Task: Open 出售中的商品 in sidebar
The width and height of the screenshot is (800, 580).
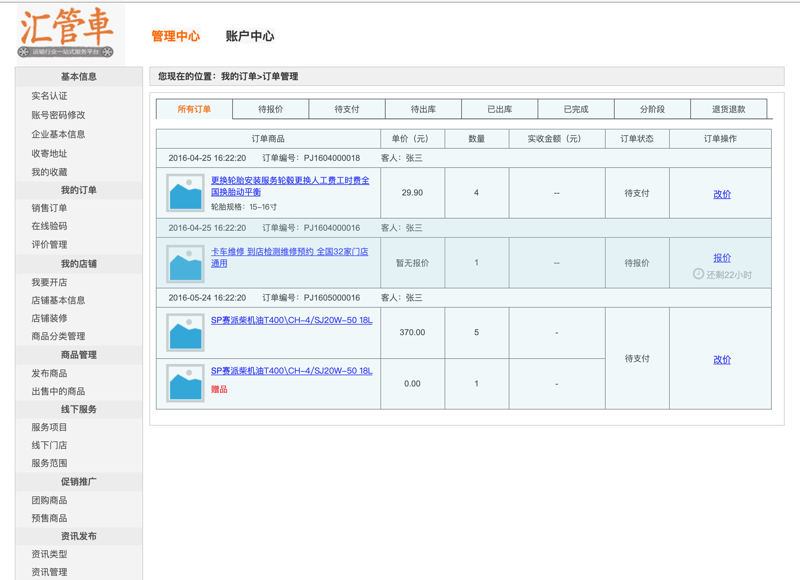Action: (58, 391)
